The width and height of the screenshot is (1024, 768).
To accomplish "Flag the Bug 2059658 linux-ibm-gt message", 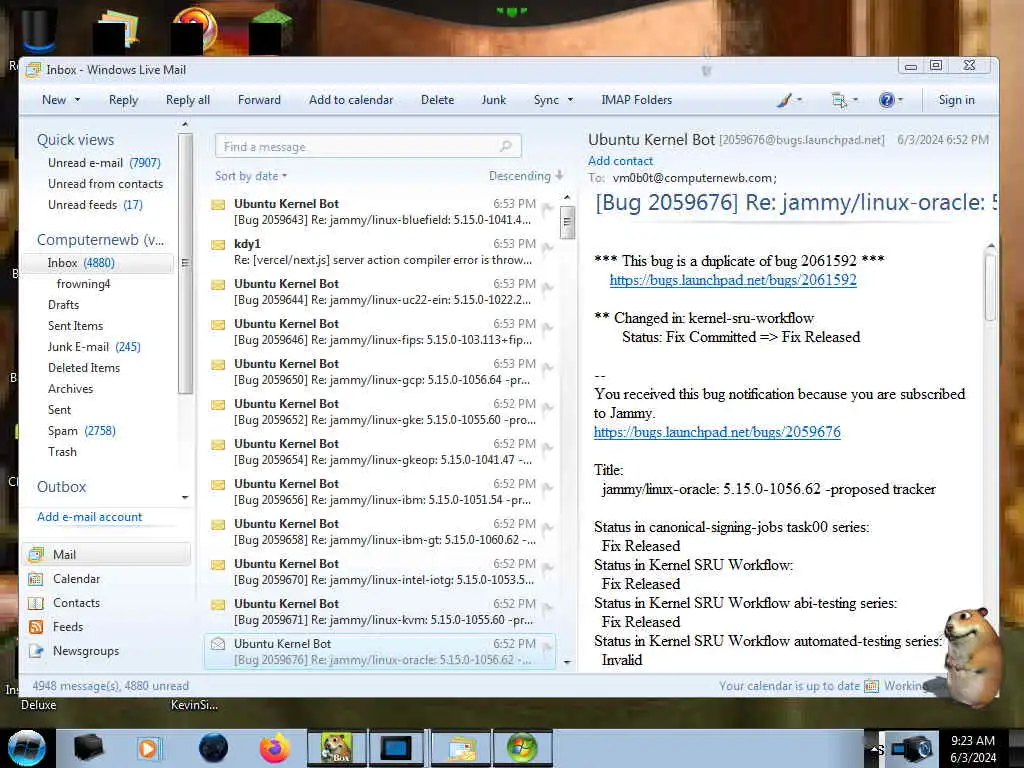I will (548, 528).
